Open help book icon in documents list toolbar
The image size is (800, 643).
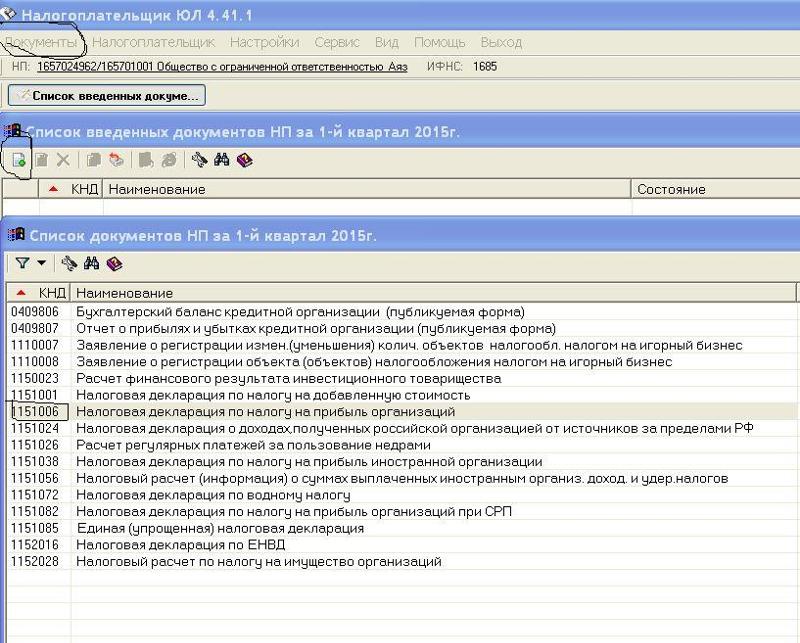click(x=114, y=264)
